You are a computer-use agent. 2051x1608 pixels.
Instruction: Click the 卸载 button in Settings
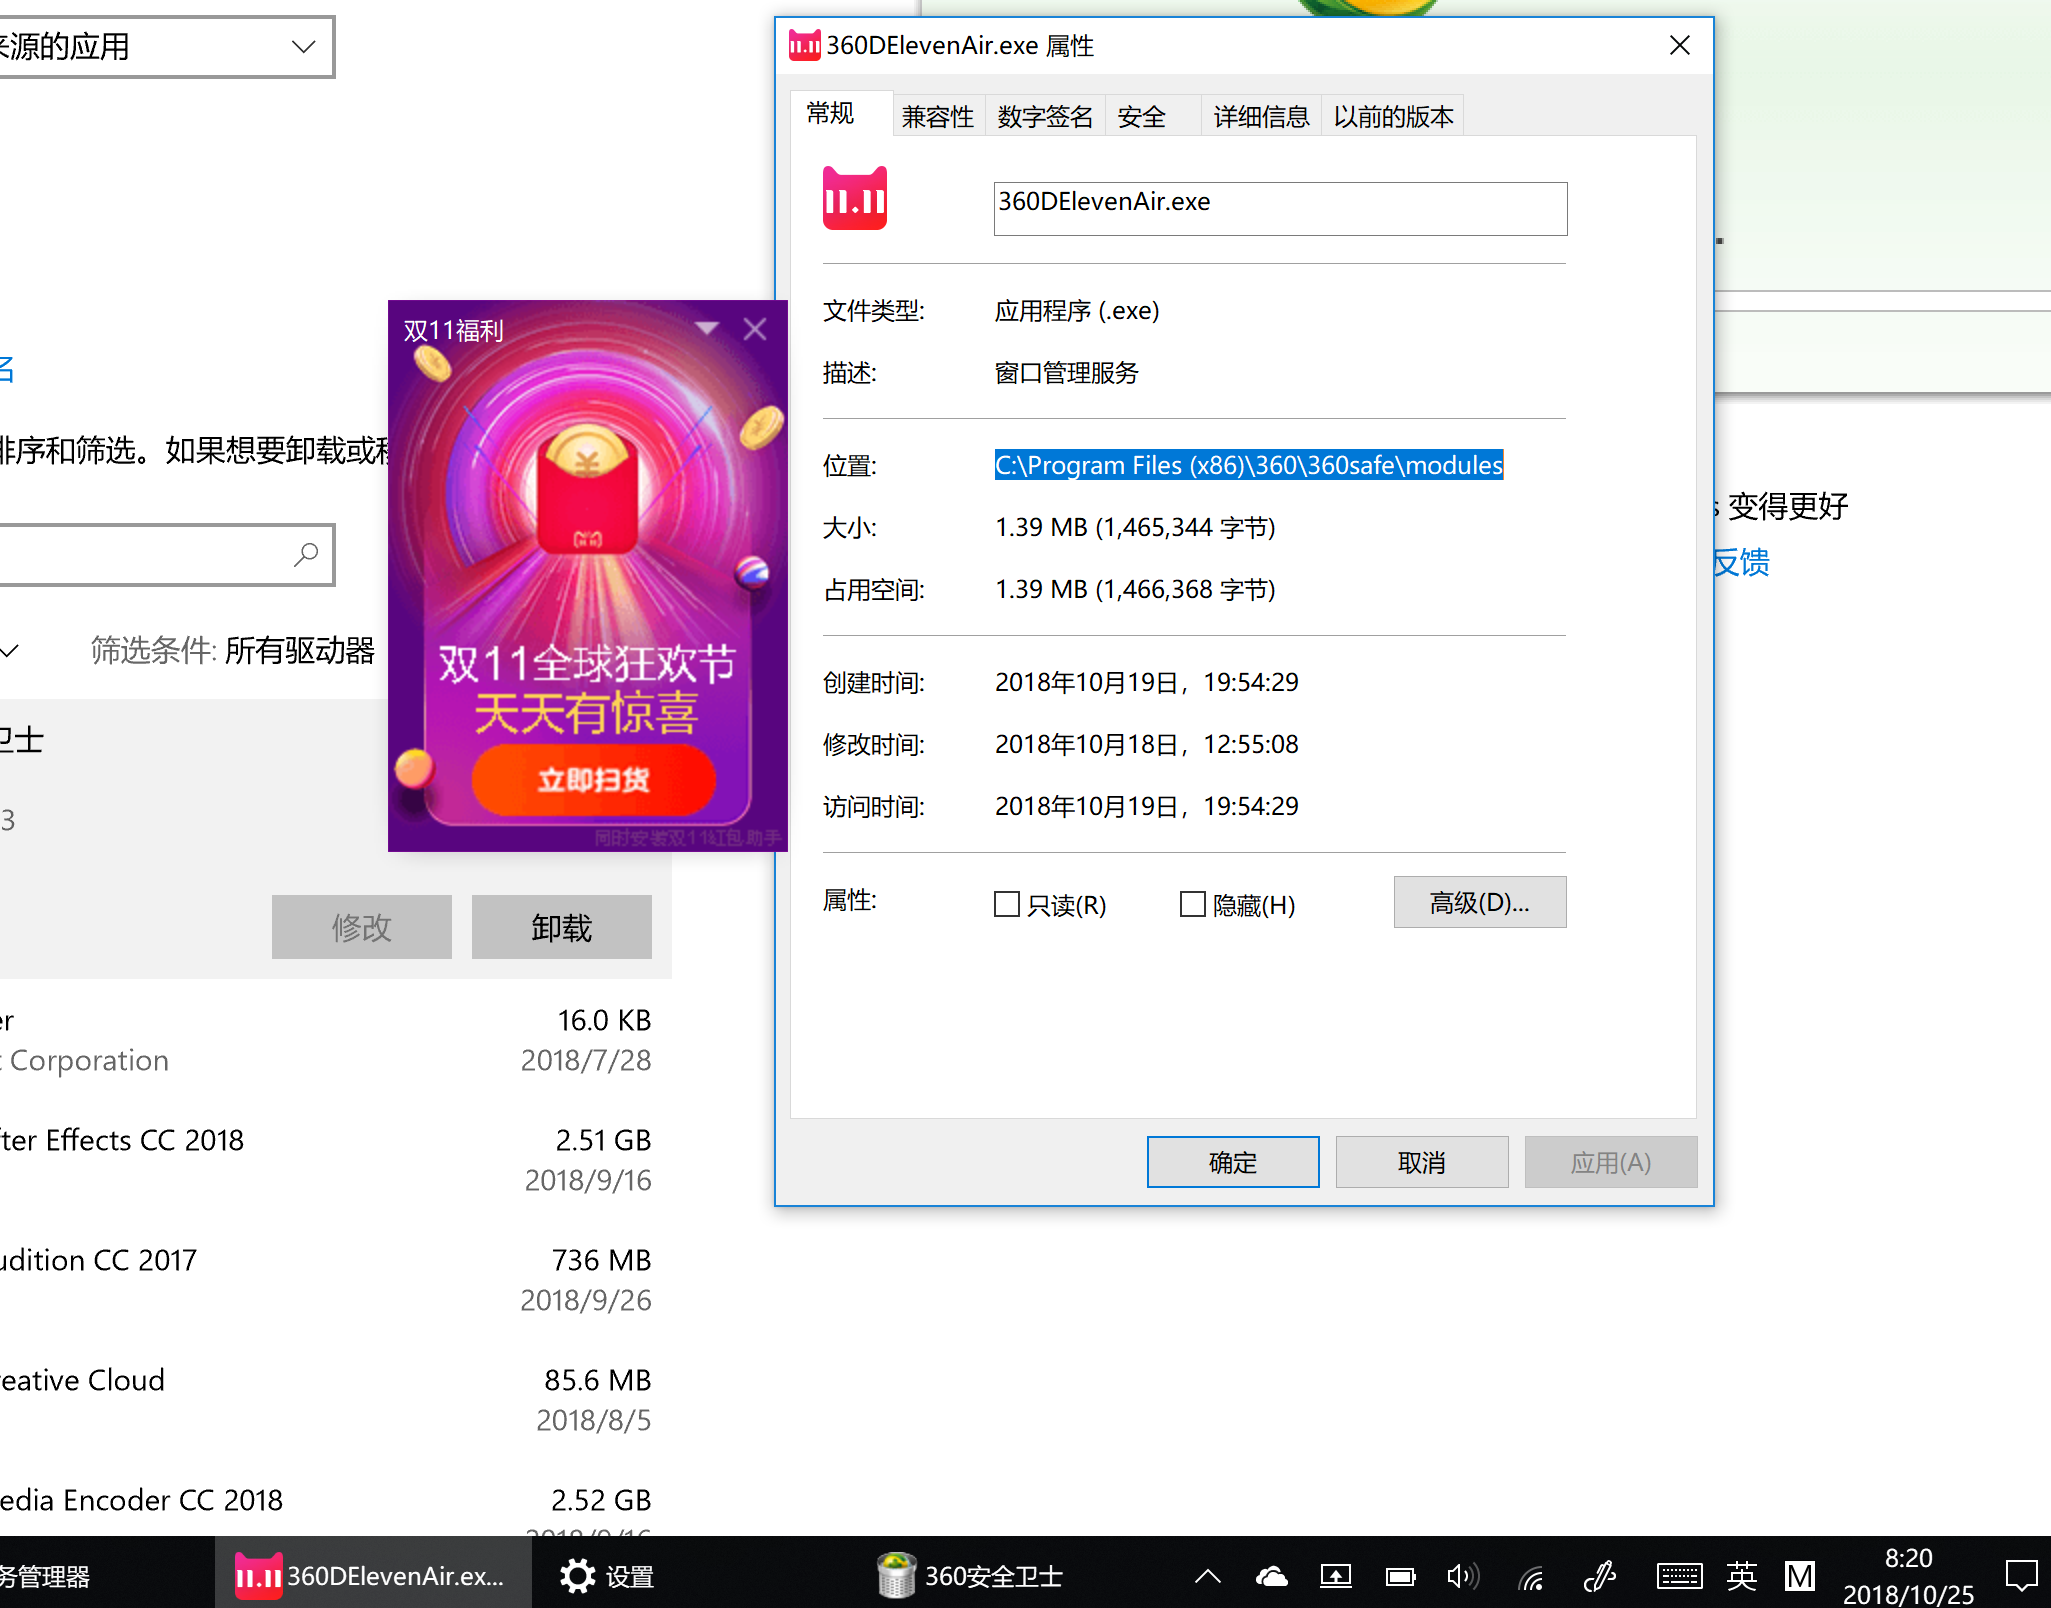pos(562,927)
